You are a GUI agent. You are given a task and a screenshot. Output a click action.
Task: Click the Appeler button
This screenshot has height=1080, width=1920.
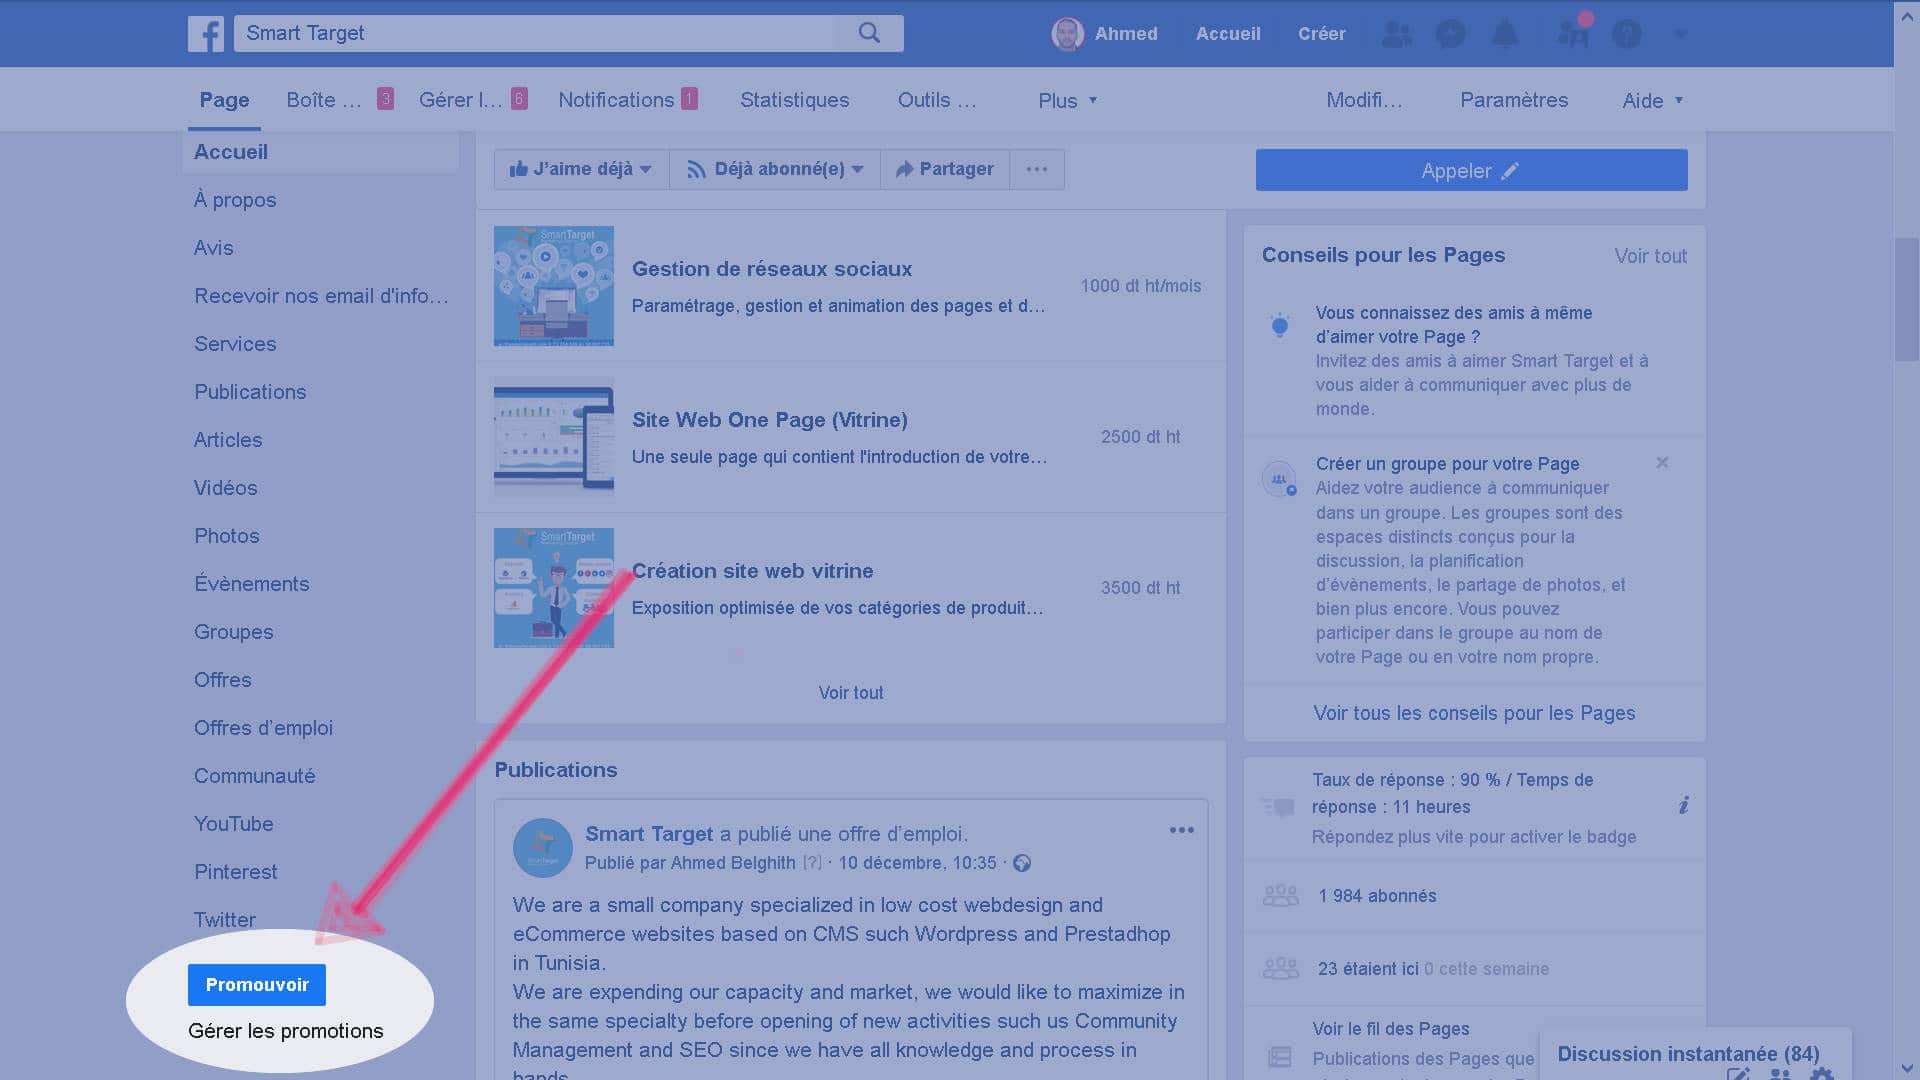[x=1471, y=170]
